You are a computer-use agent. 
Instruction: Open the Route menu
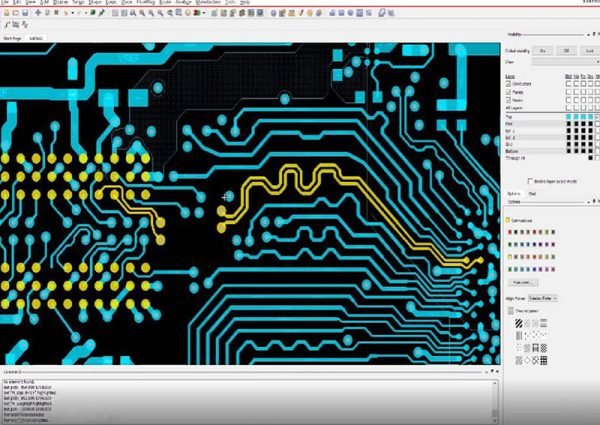165,2
